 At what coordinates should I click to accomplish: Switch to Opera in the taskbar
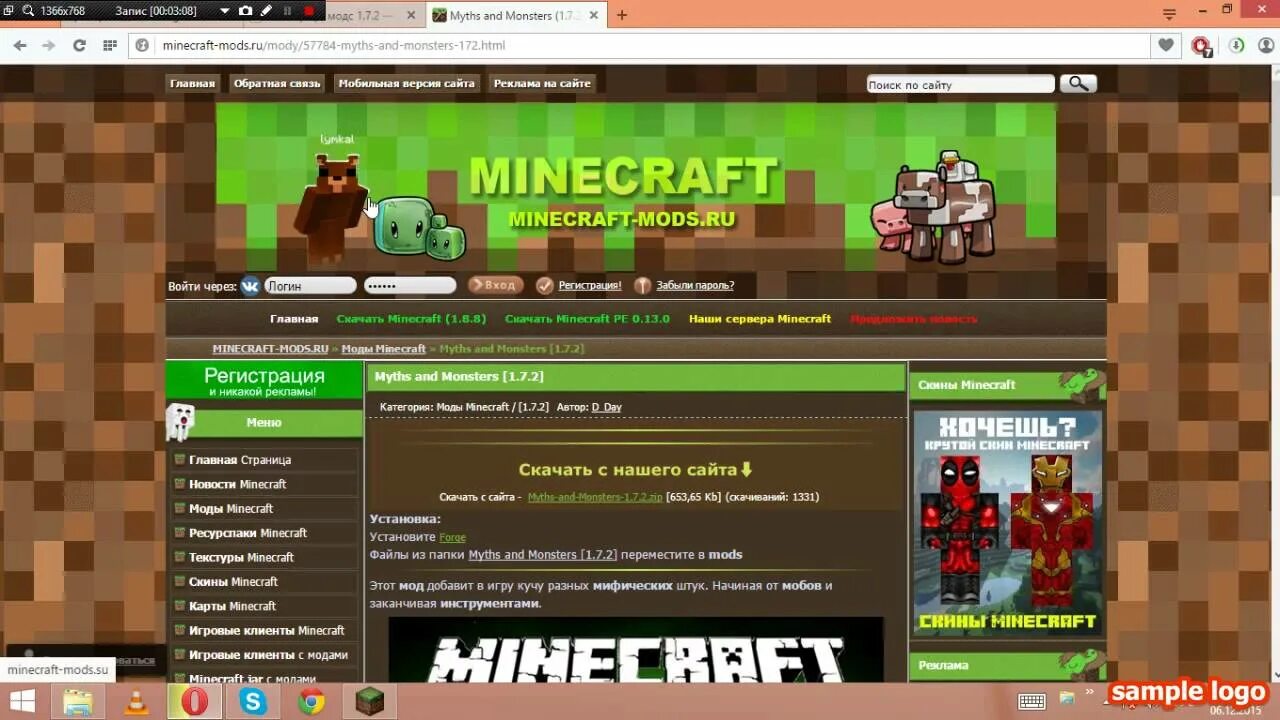click(194, 701)
